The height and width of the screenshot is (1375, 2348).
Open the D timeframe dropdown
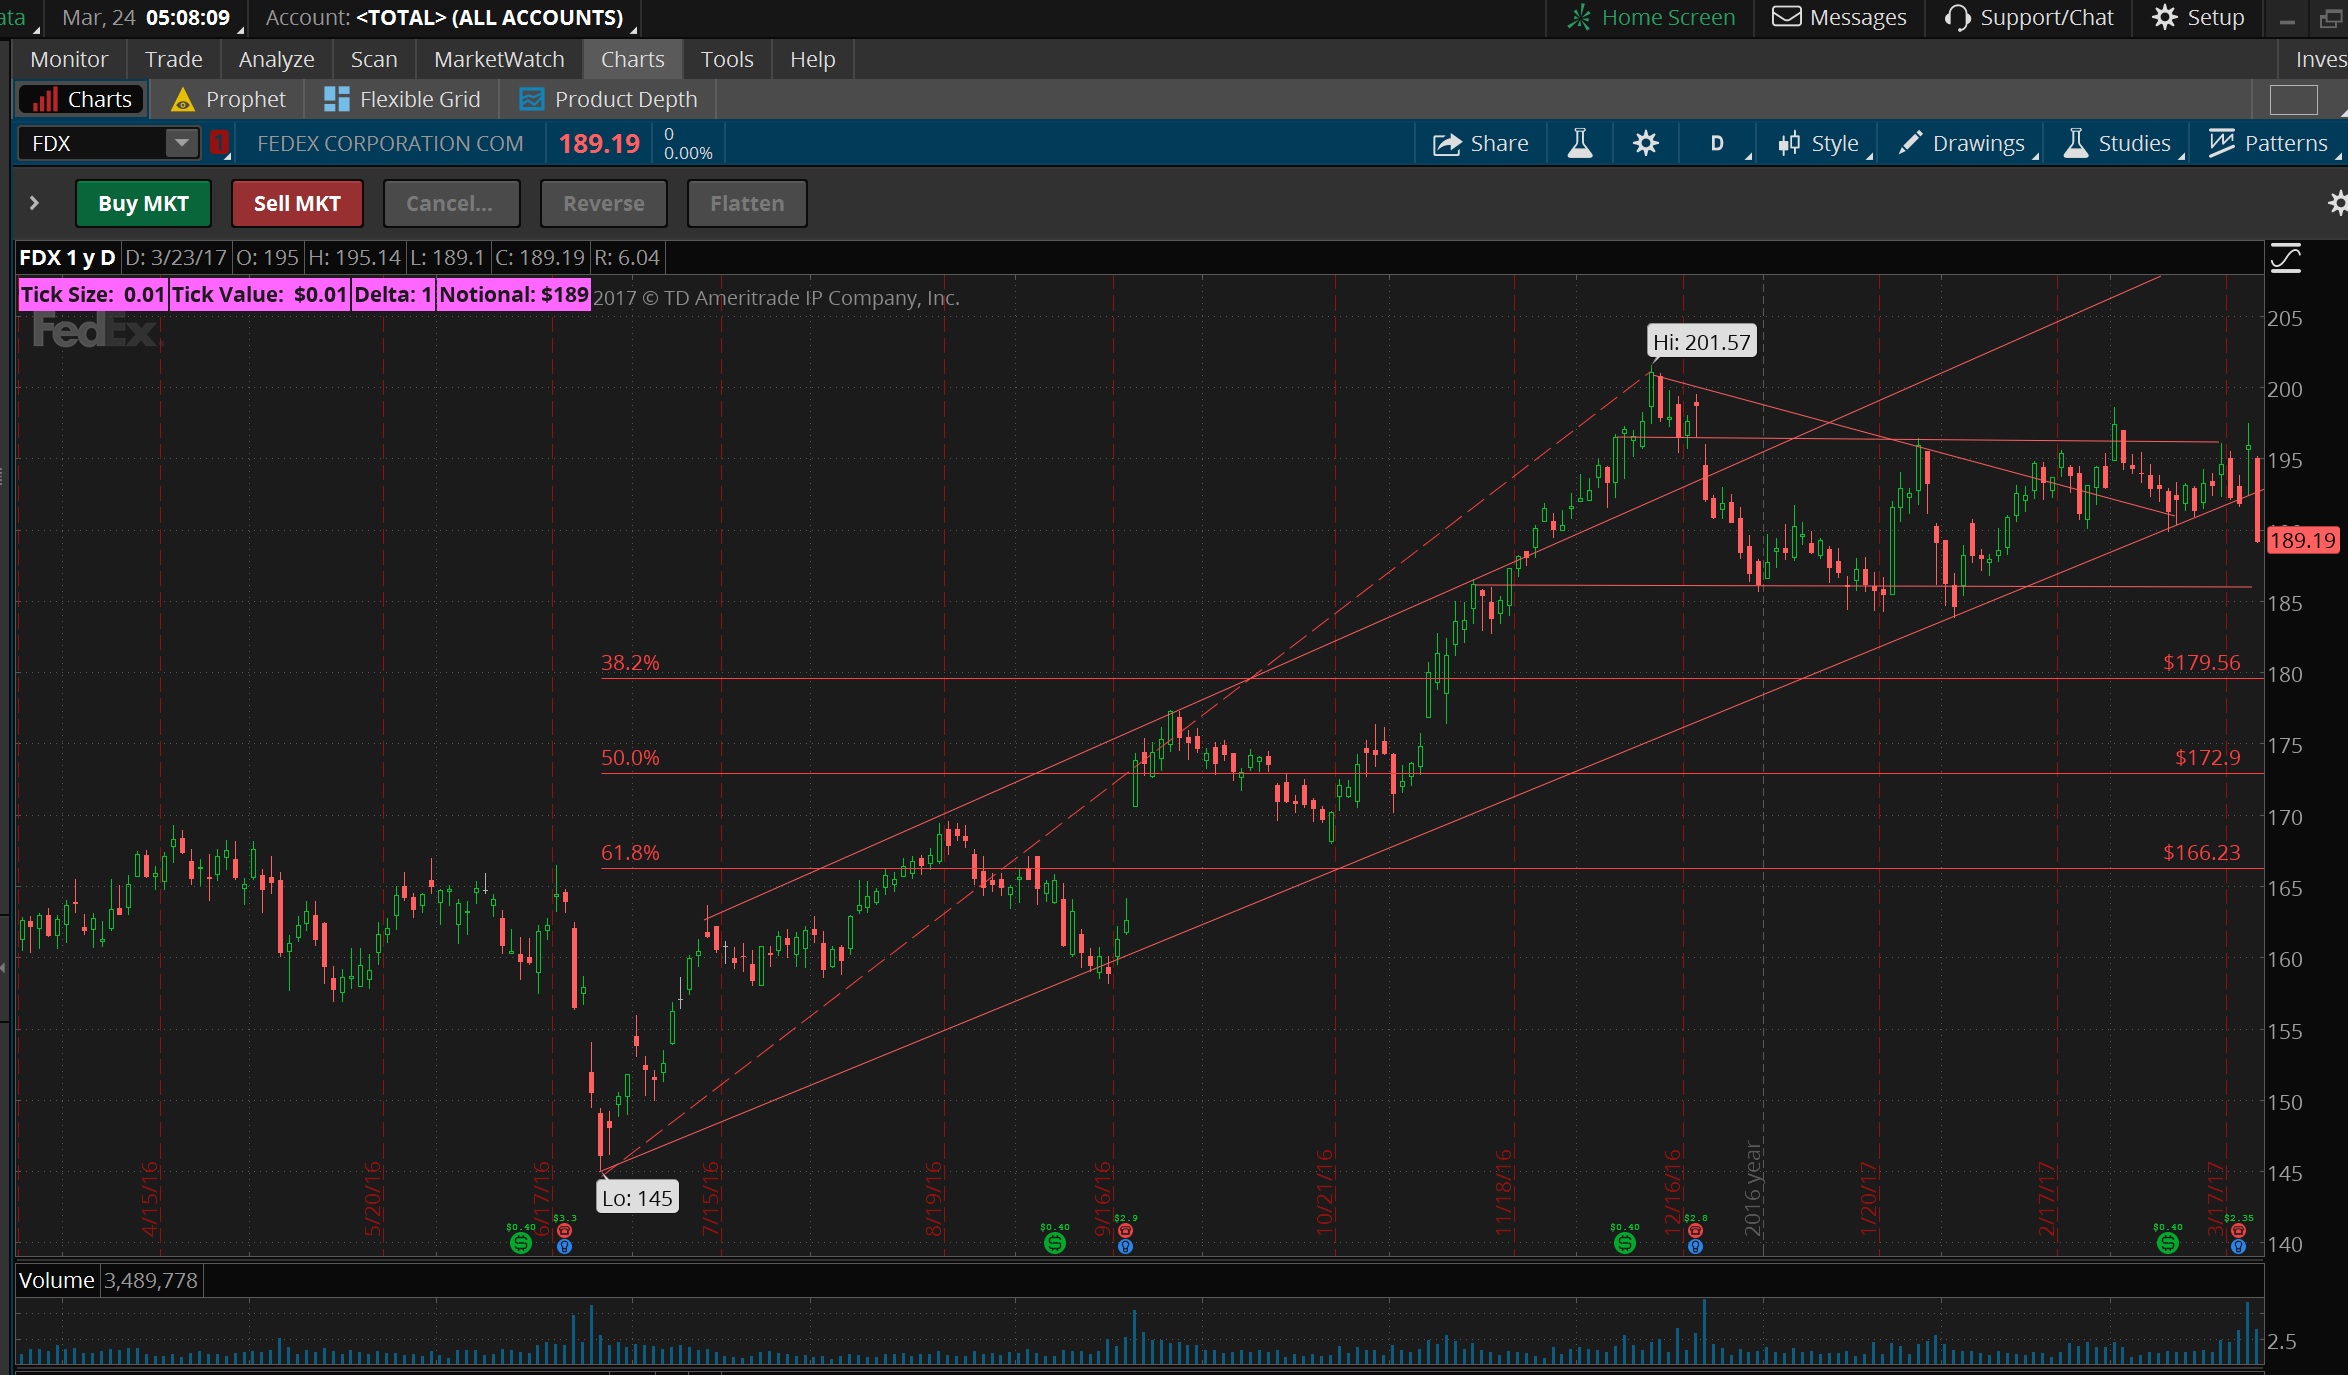point(1717,143)
